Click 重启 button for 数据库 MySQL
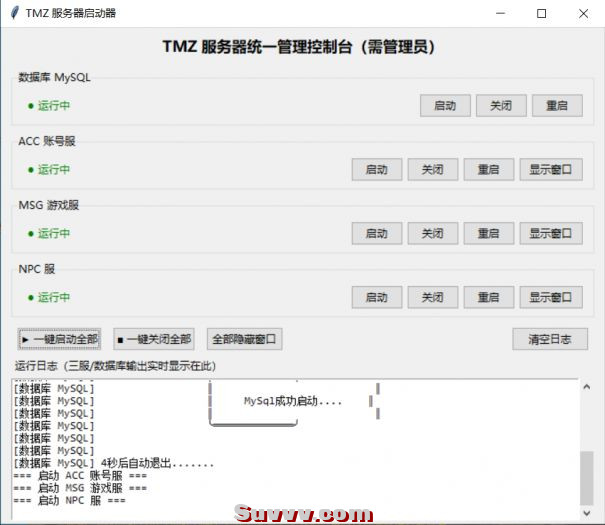This screenshot has height=525, width=605. (x=557, y=105)
